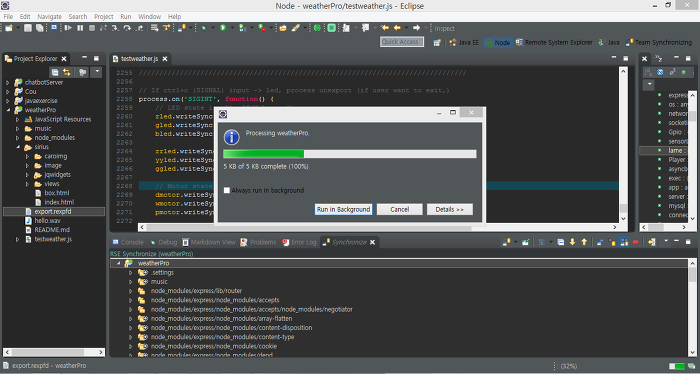This screenshot has width=700, height=374.
Task: Expand the .settings node in Synchronize view
Action: point(130,273)
